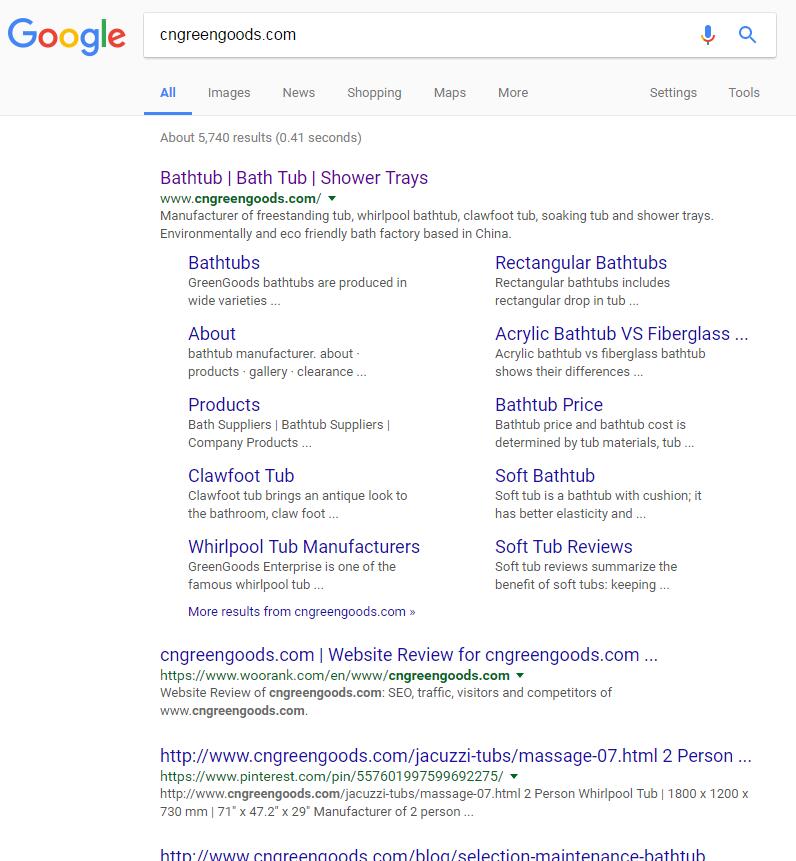This screenshot has width=796, height=861.
Task: Open the Bathtubs sitelink
Action: click(223, 262)
